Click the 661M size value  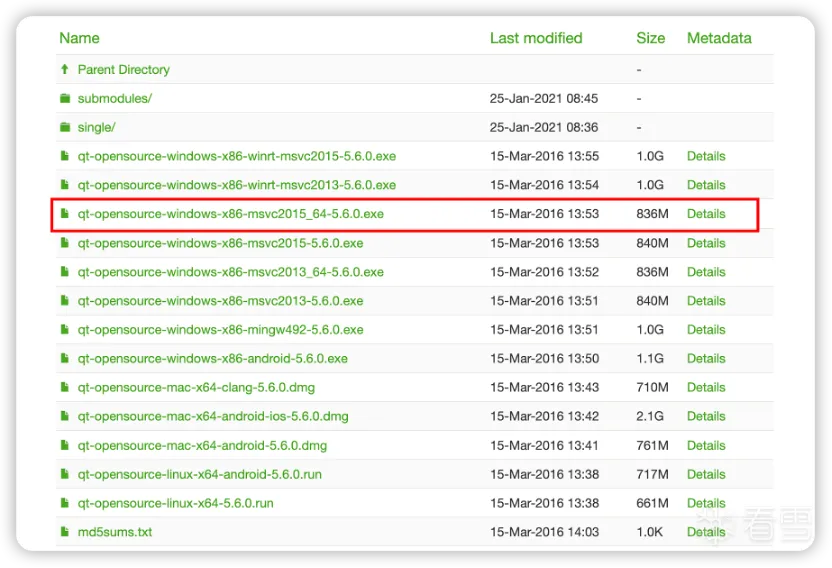point(652,503)
